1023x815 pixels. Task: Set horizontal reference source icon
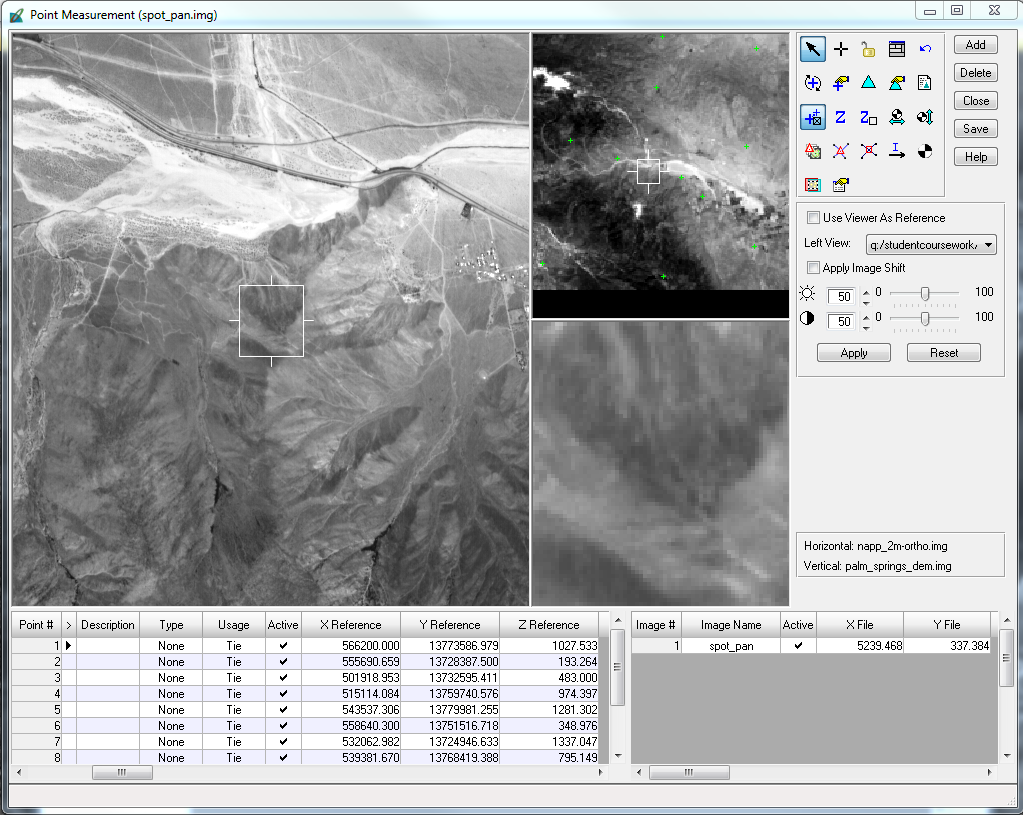tap(897, 117)
